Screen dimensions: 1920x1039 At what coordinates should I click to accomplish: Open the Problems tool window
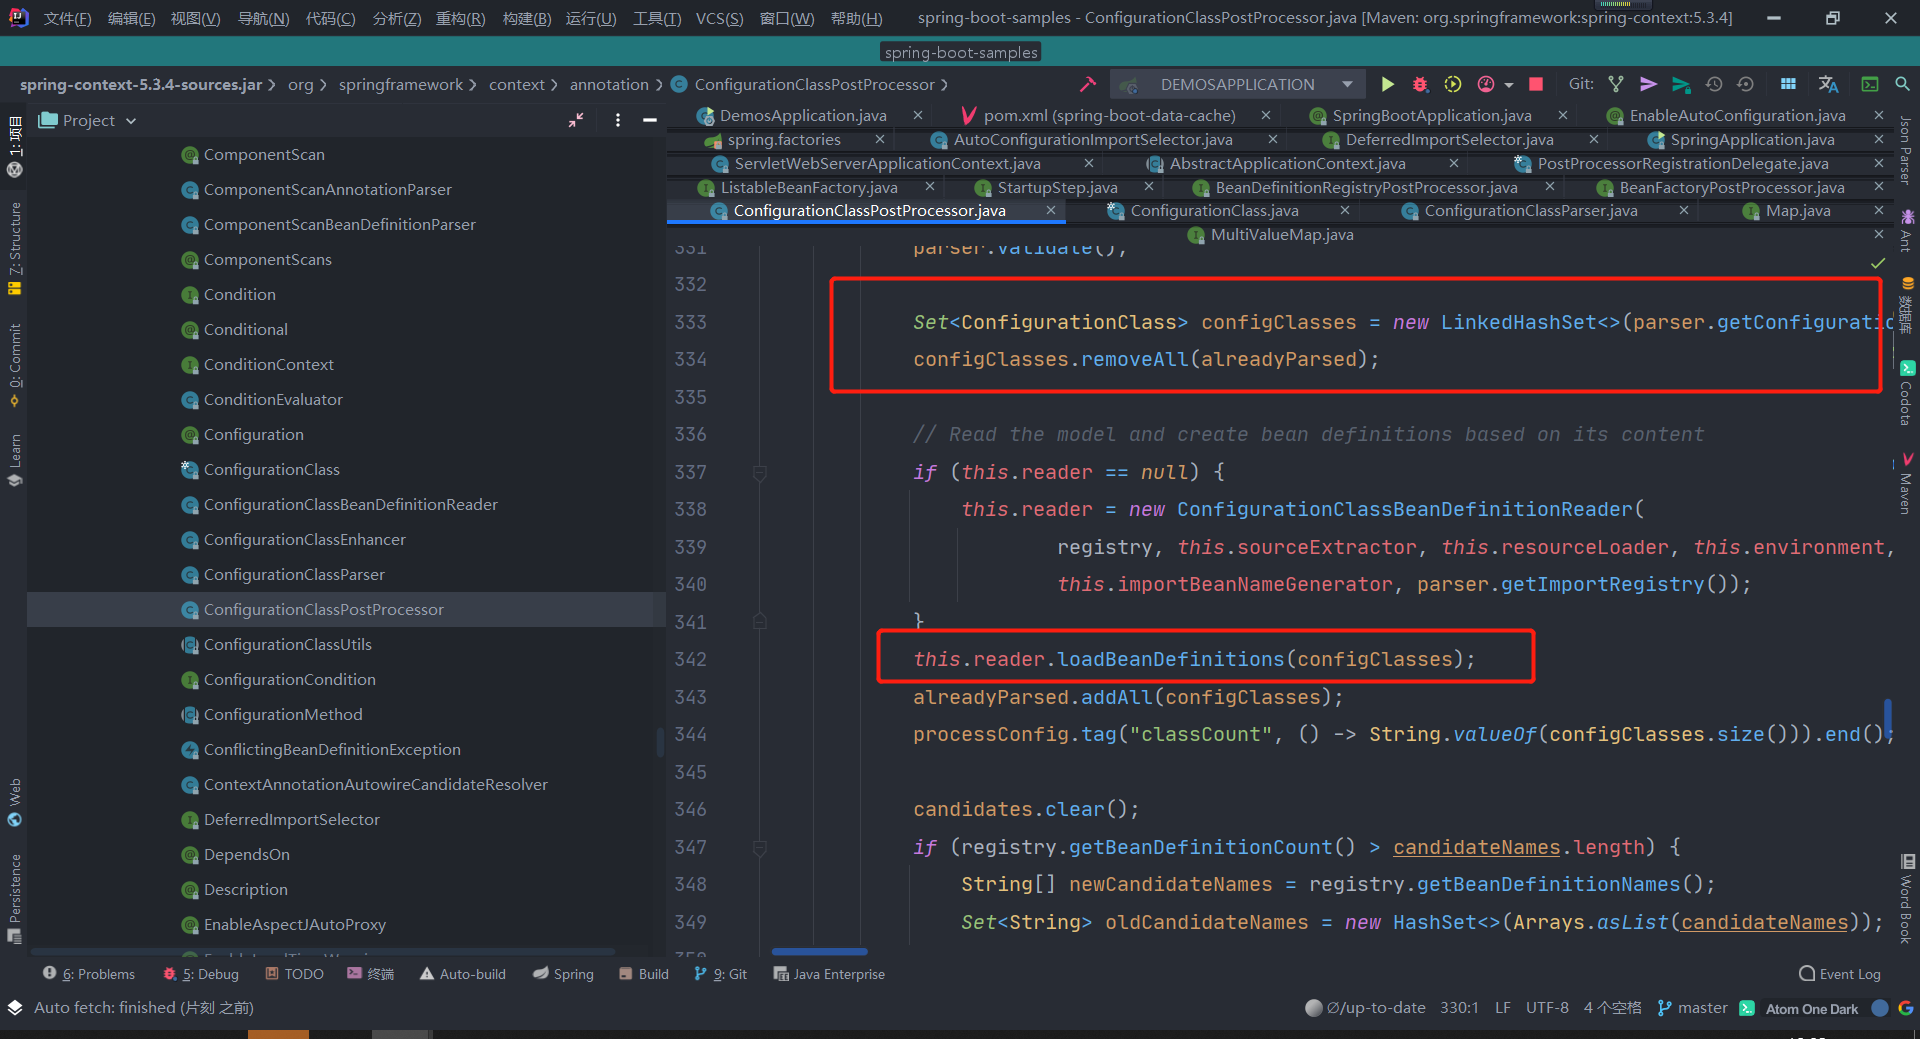(x=88, y=974)
